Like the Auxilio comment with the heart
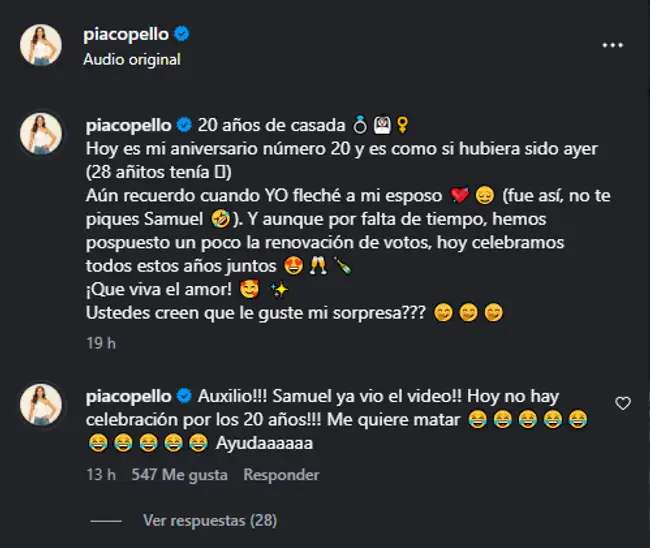Viewport: 650px width, 548px height. click(623, 403)
